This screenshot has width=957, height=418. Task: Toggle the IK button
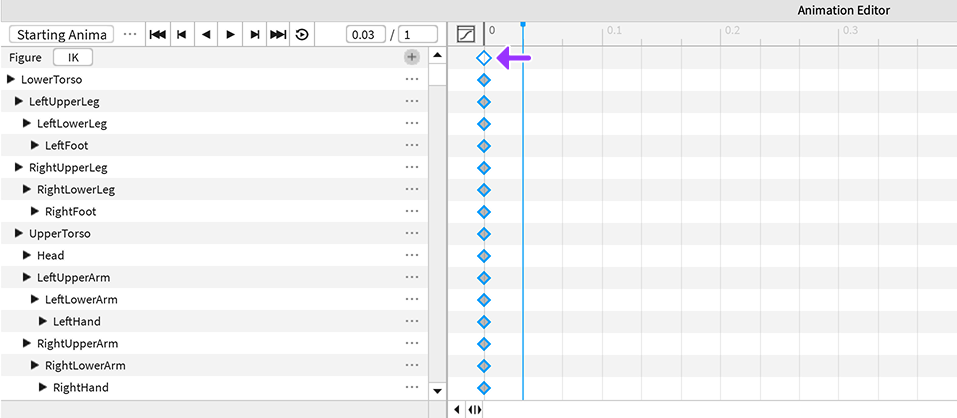tap(73, 57)
